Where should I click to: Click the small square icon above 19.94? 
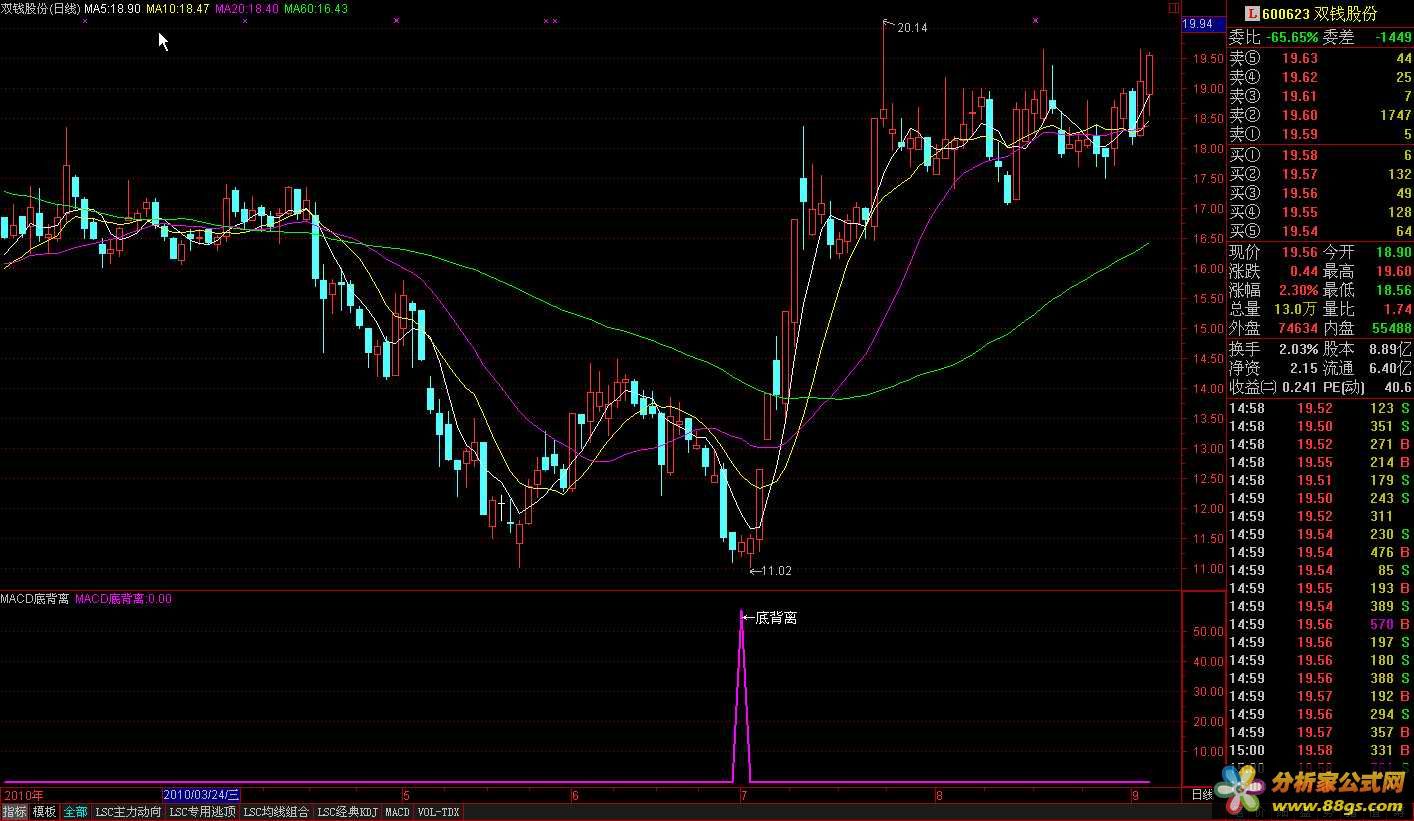1174,6
